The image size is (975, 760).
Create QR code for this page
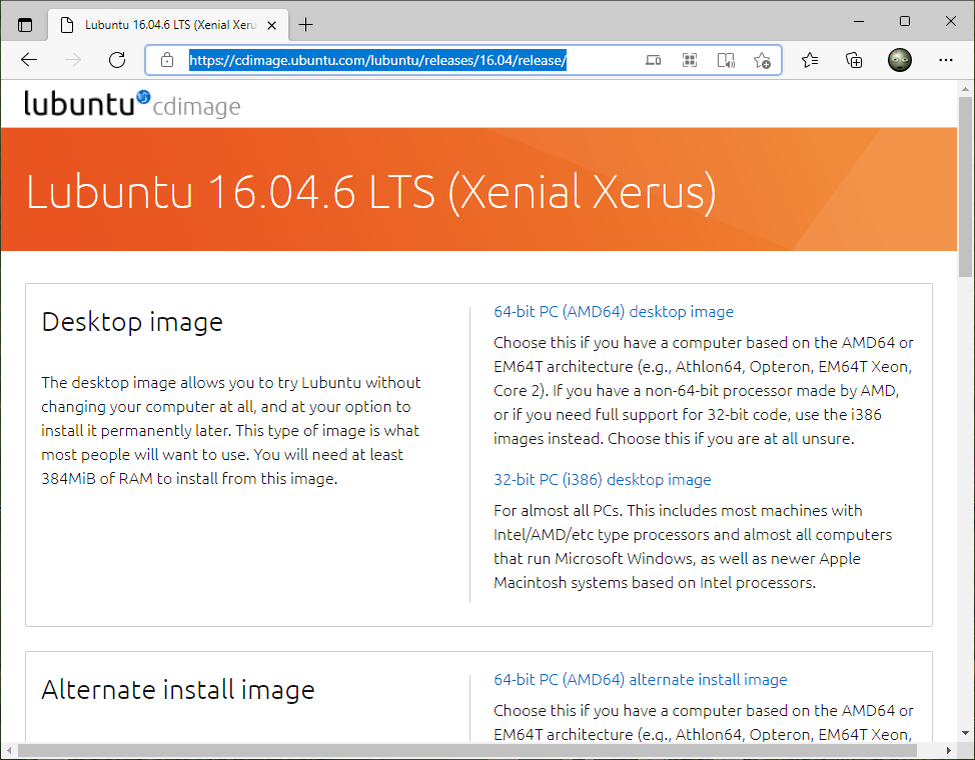pyautogui.click(x=690, y=60)
